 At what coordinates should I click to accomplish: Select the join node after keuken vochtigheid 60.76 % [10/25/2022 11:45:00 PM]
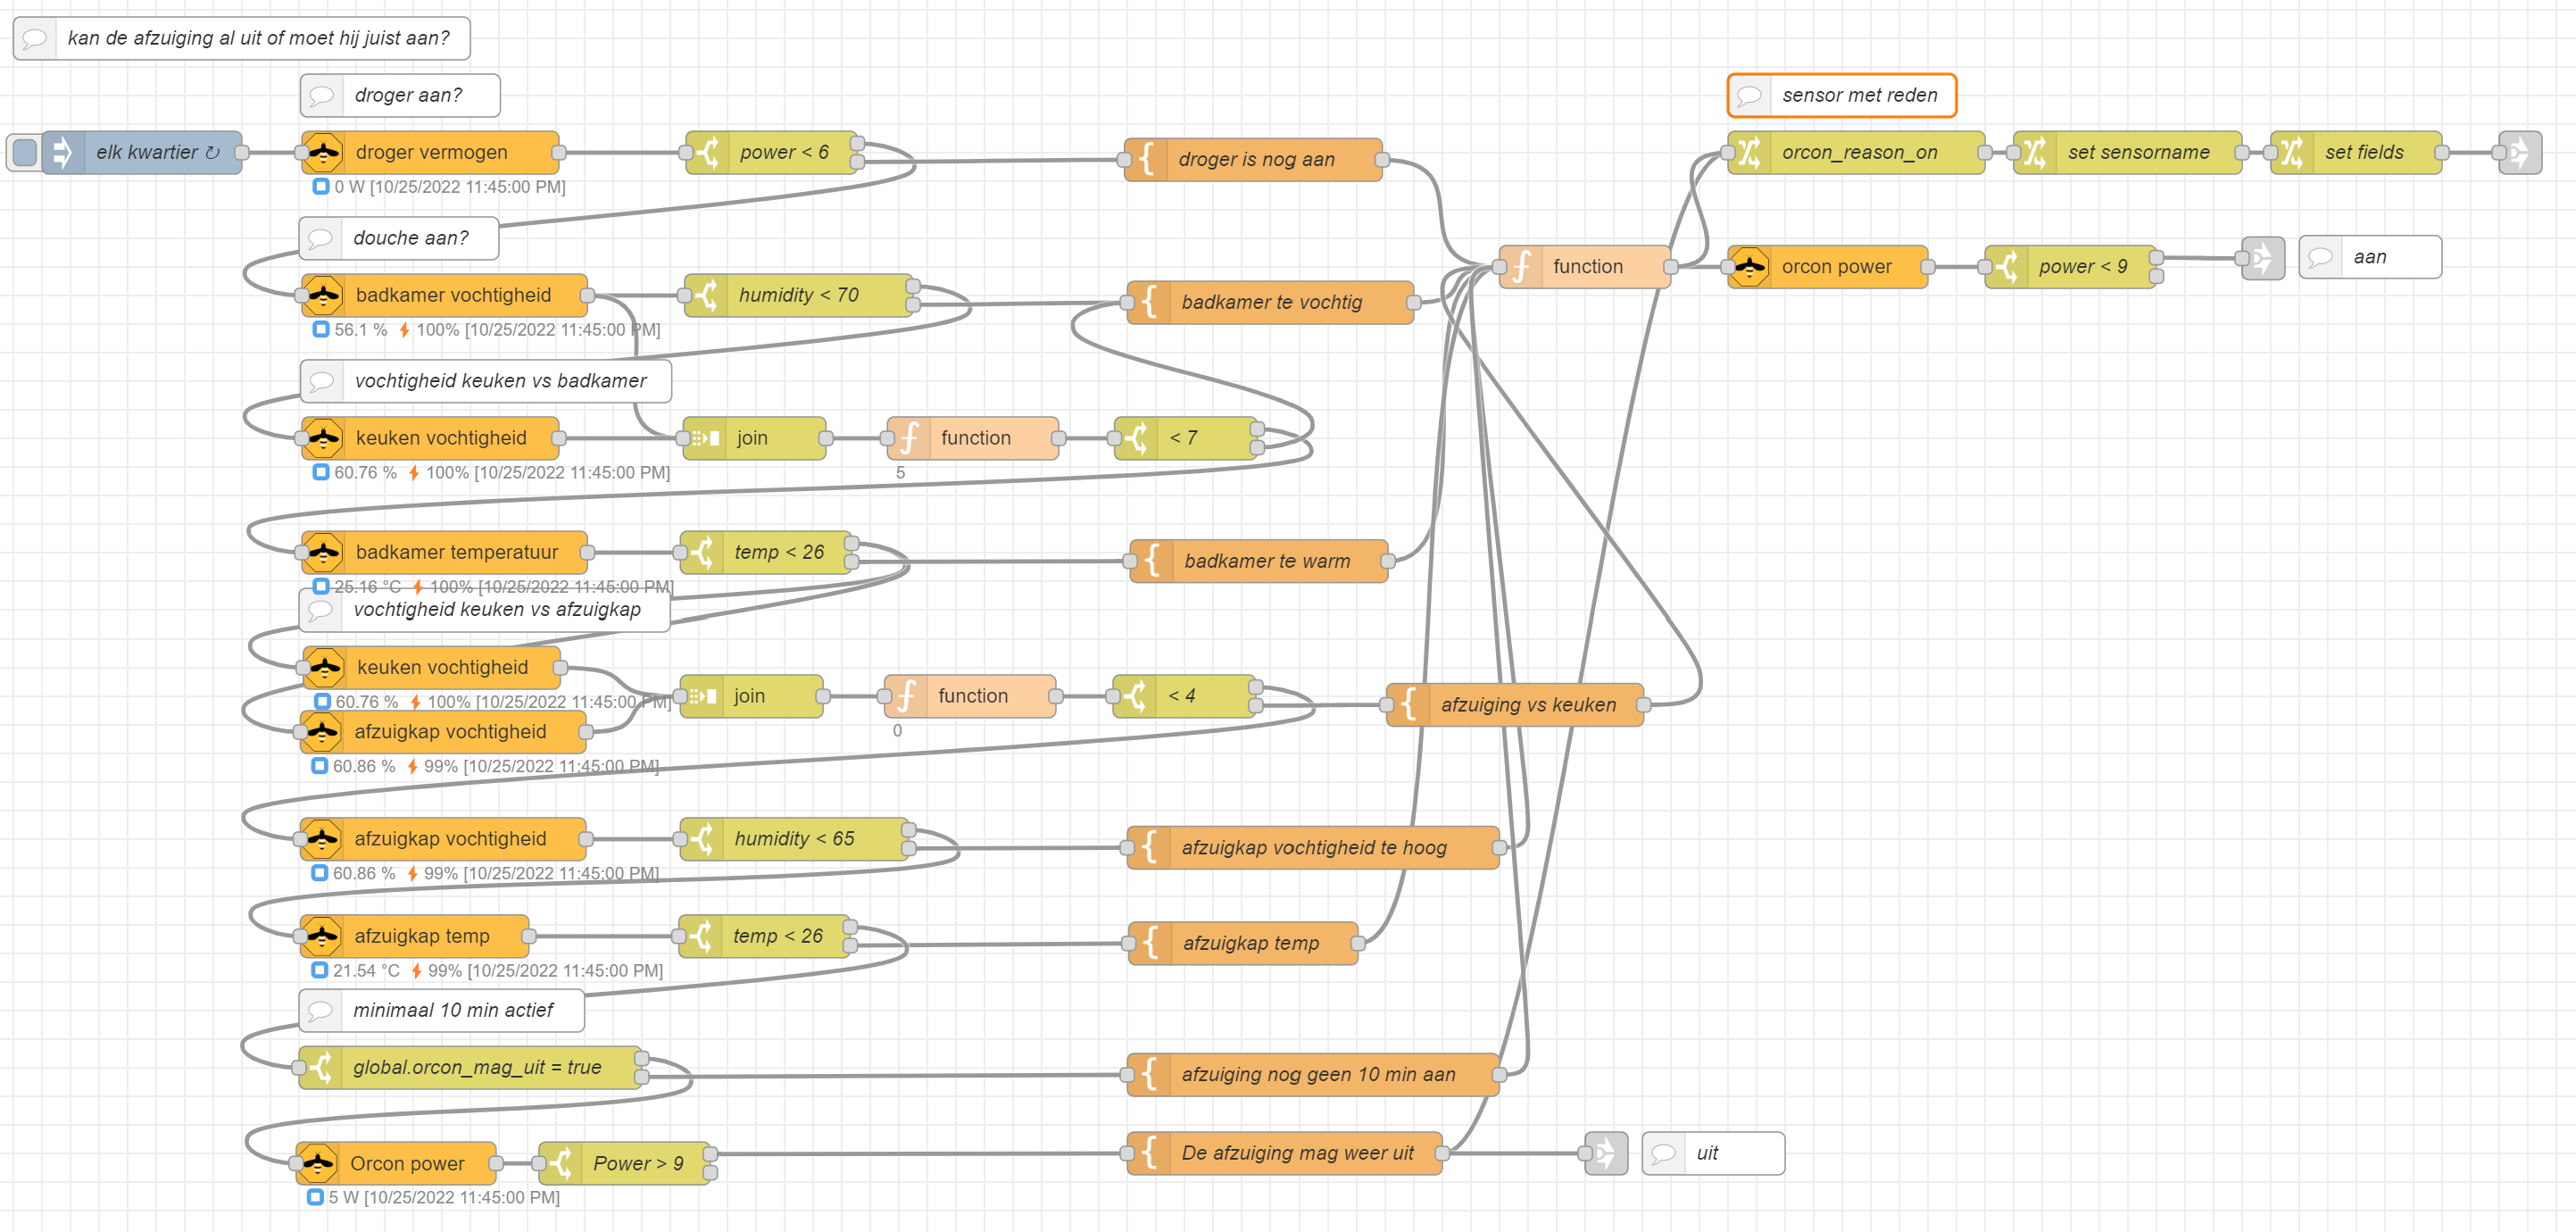[x=755, y=438]
